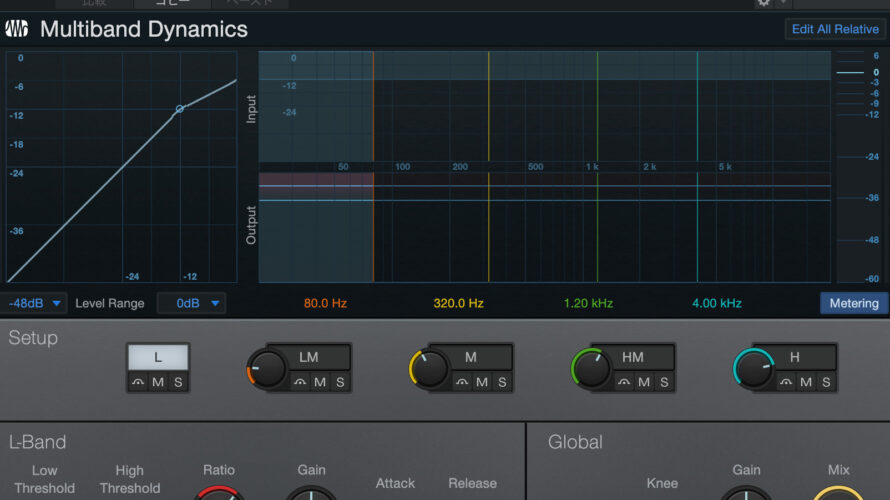Image resolution: width=890 pixels, height=500 pixels.
Task: Click the Knee label in Global
Action: click(x=662, y=484)
